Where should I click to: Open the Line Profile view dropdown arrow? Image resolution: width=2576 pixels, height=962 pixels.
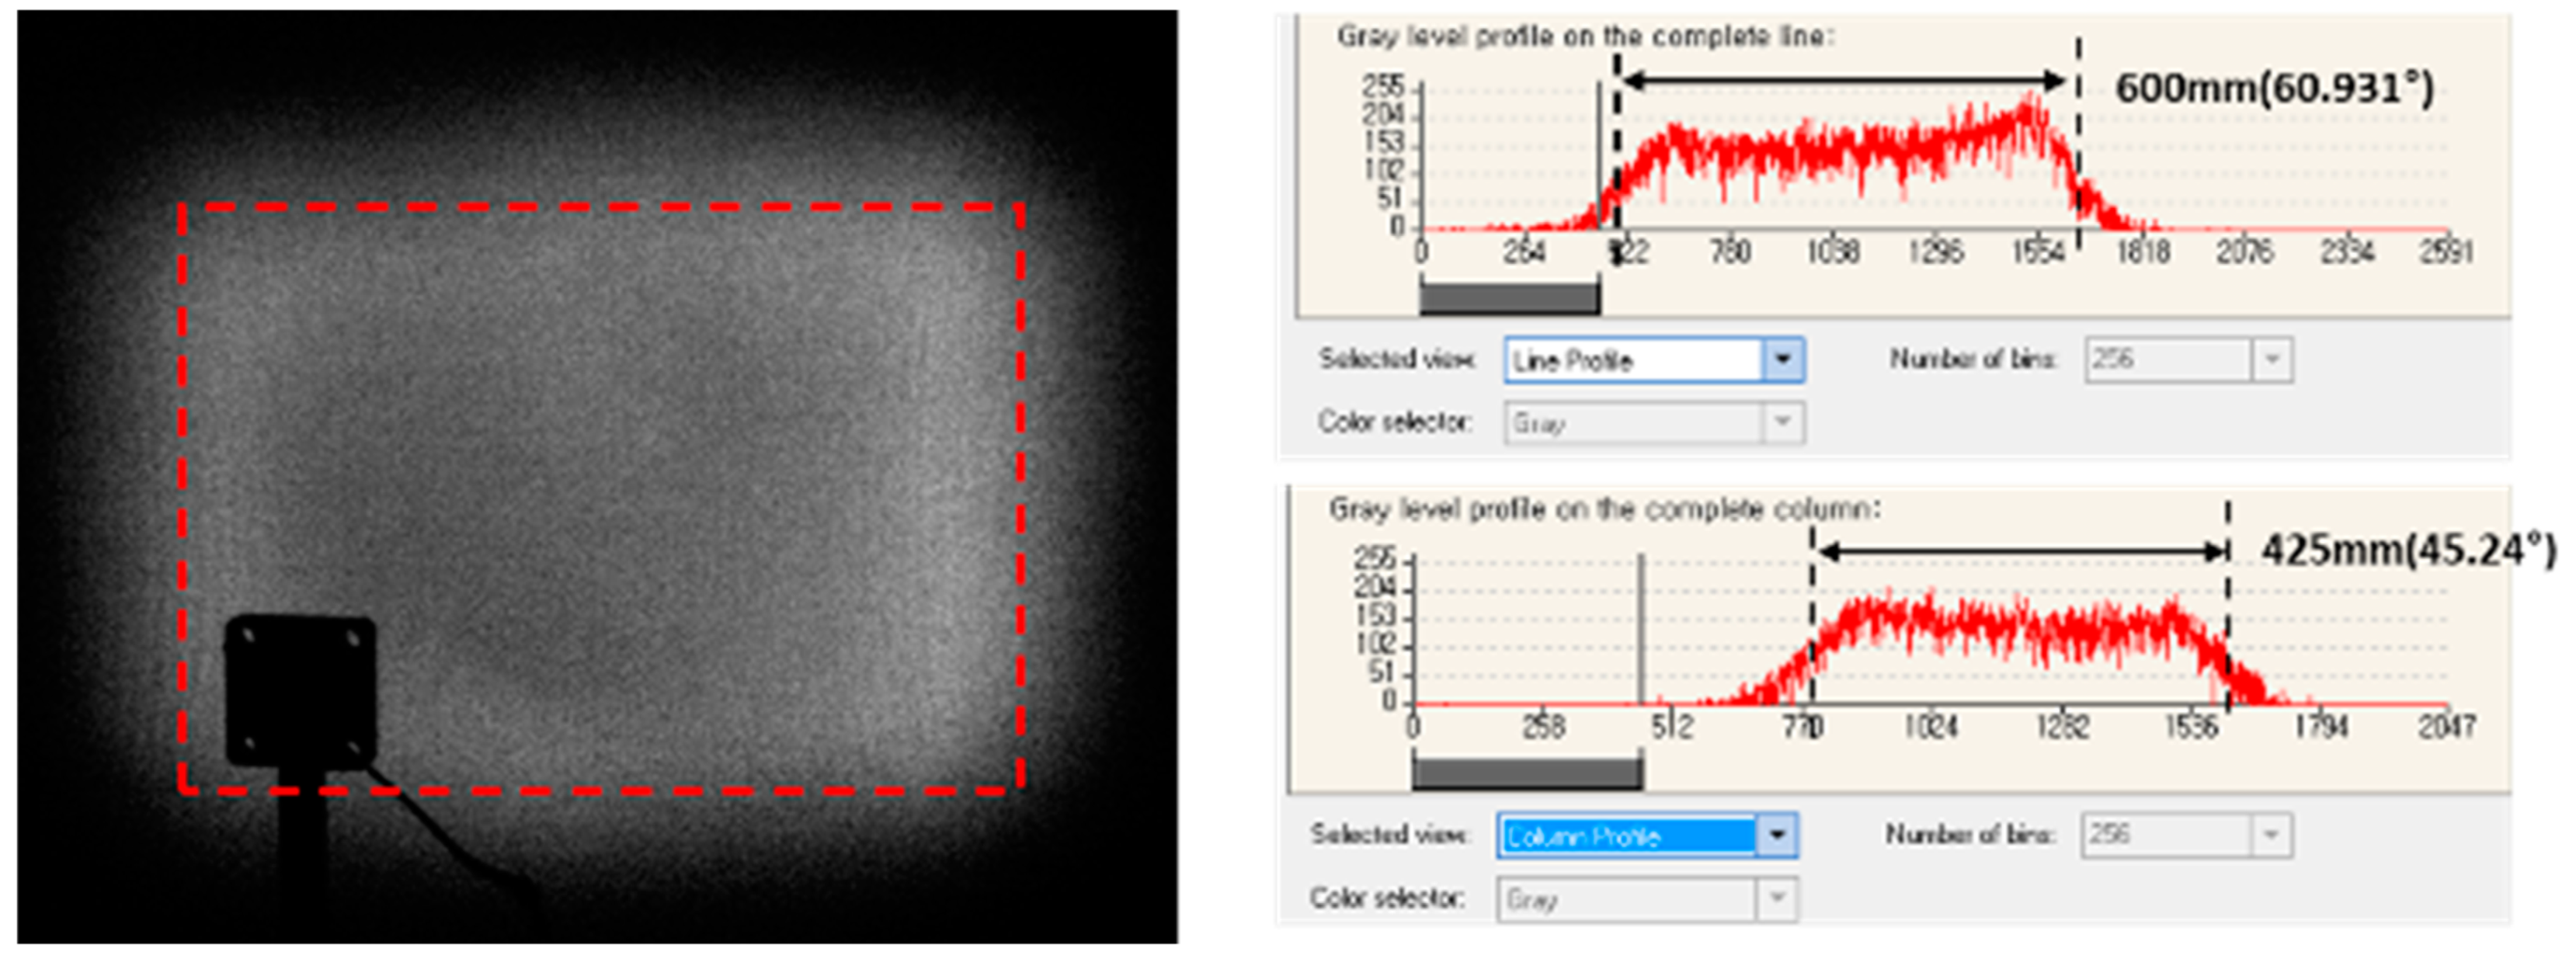[x=1782, y=360]
